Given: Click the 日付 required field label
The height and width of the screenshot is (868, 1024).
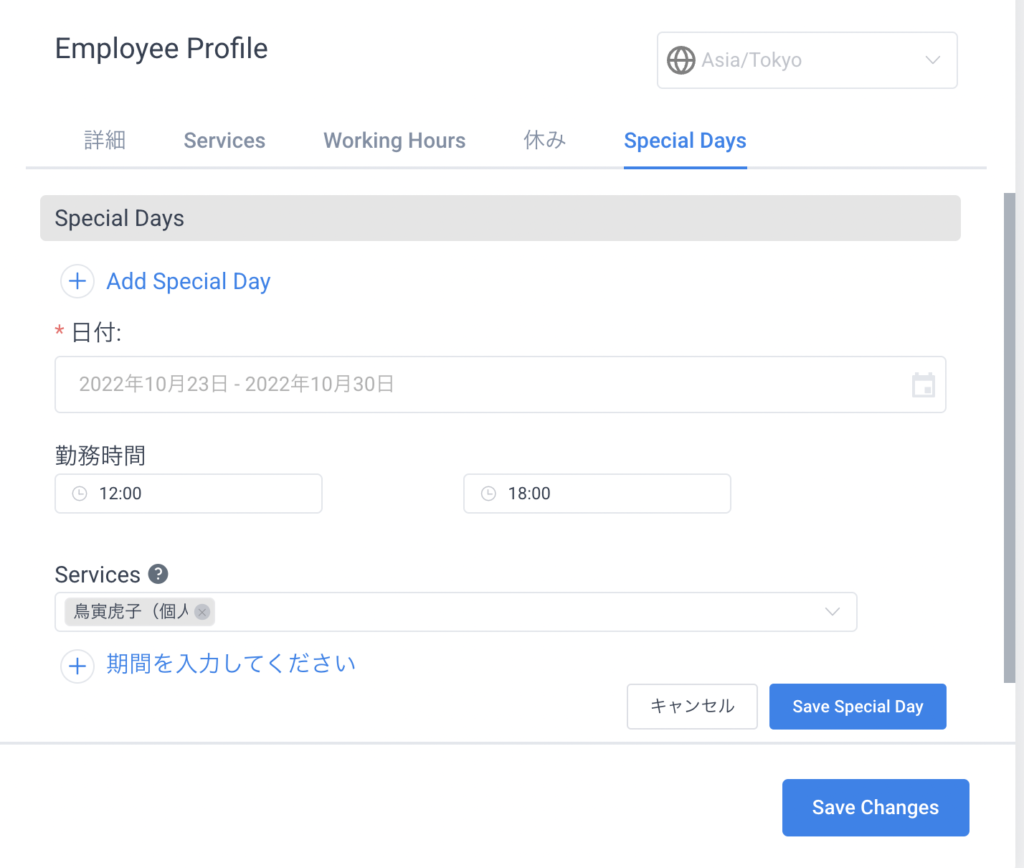Looking at the screenshot, I should 88,332.
